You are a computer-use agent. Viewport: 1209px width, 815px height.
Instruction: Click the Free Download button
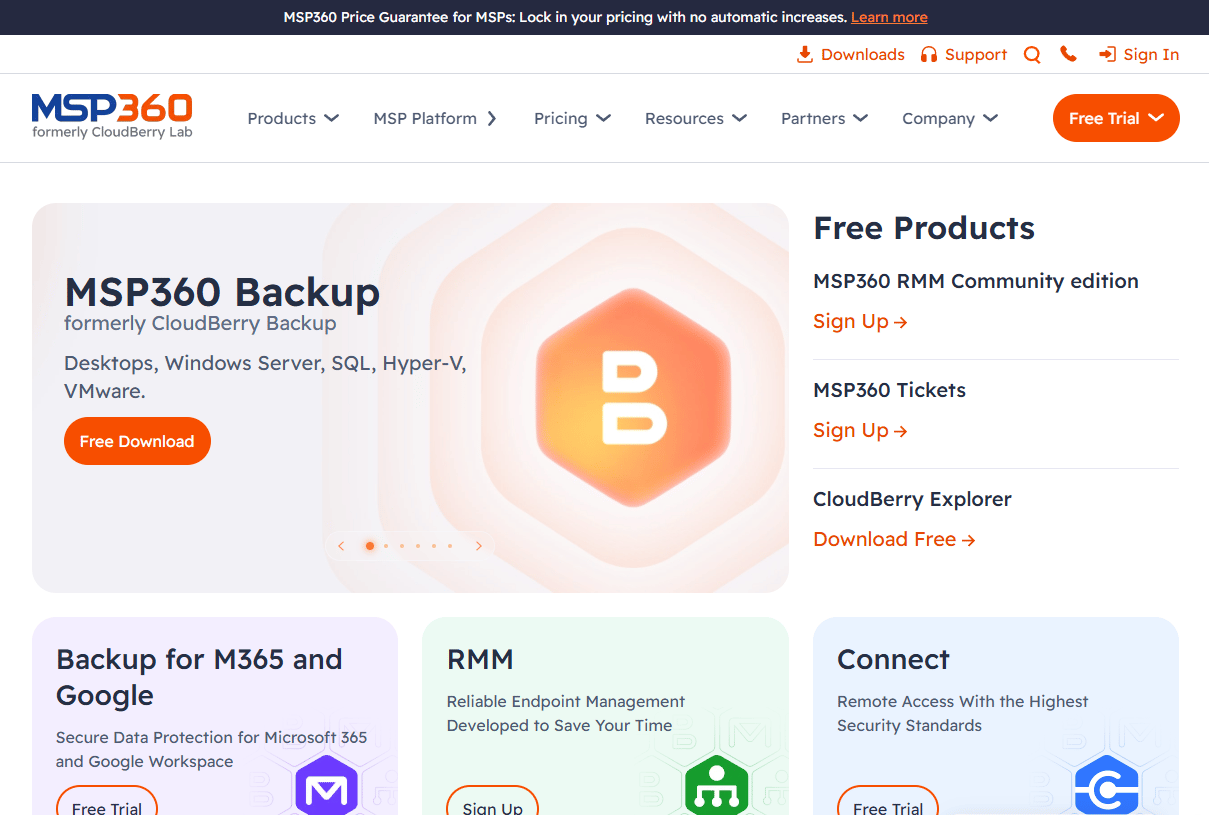[x=137, y=441]
